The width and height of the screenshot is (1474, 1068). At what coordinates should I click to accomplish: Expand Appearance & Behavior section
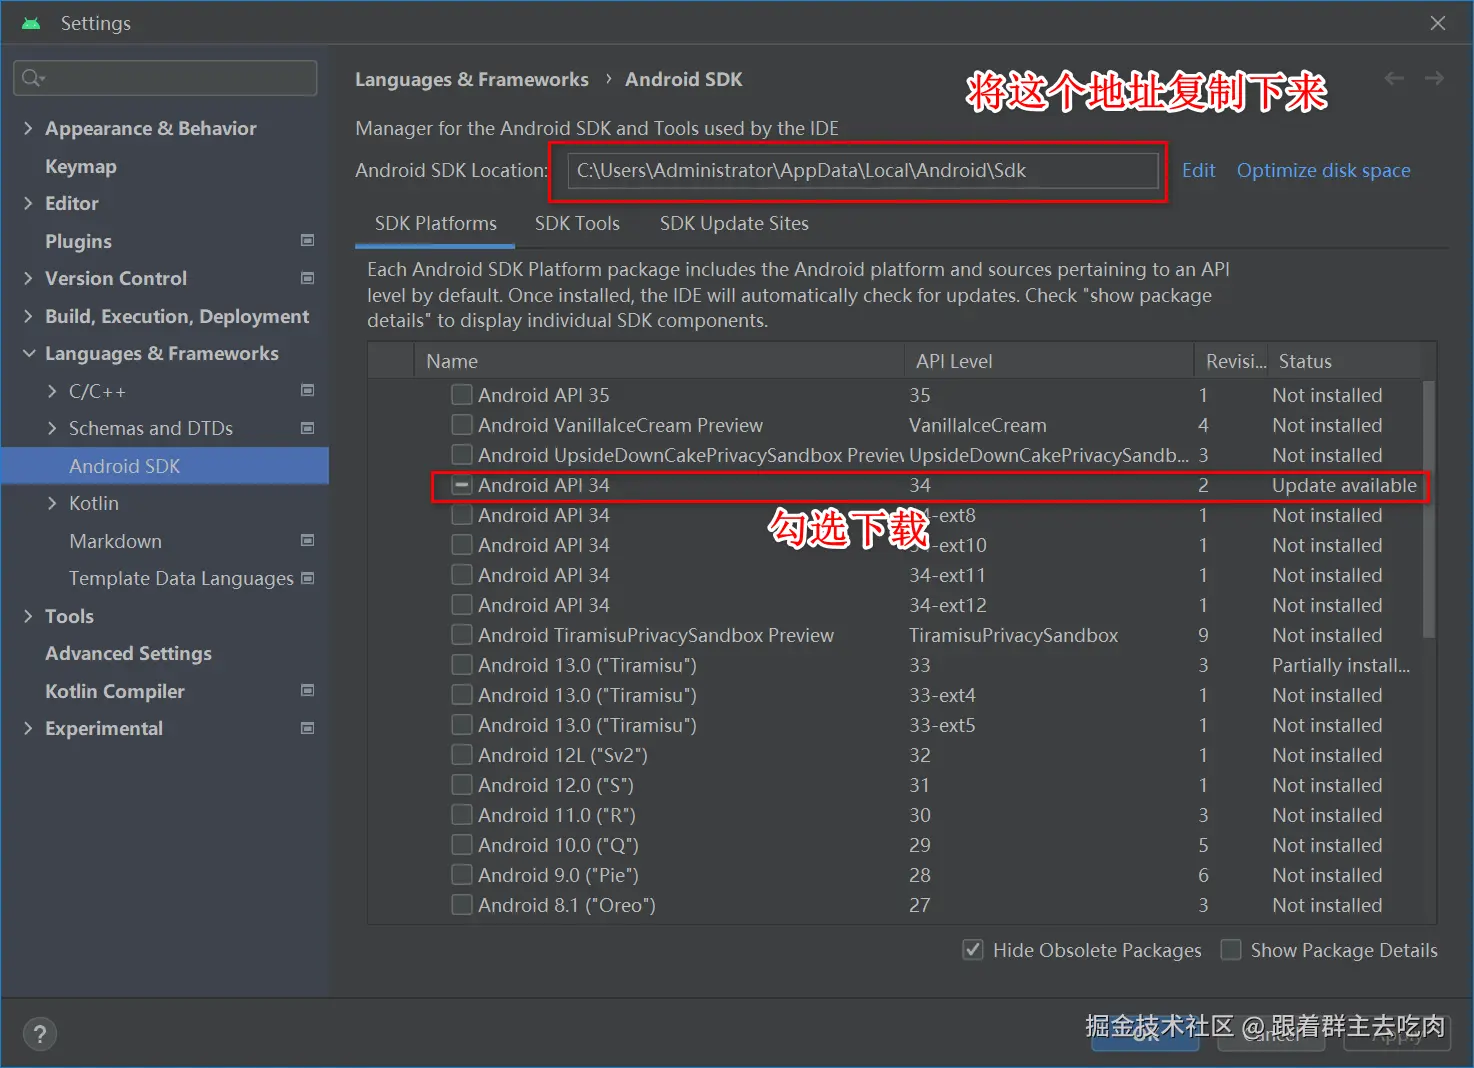28,128
